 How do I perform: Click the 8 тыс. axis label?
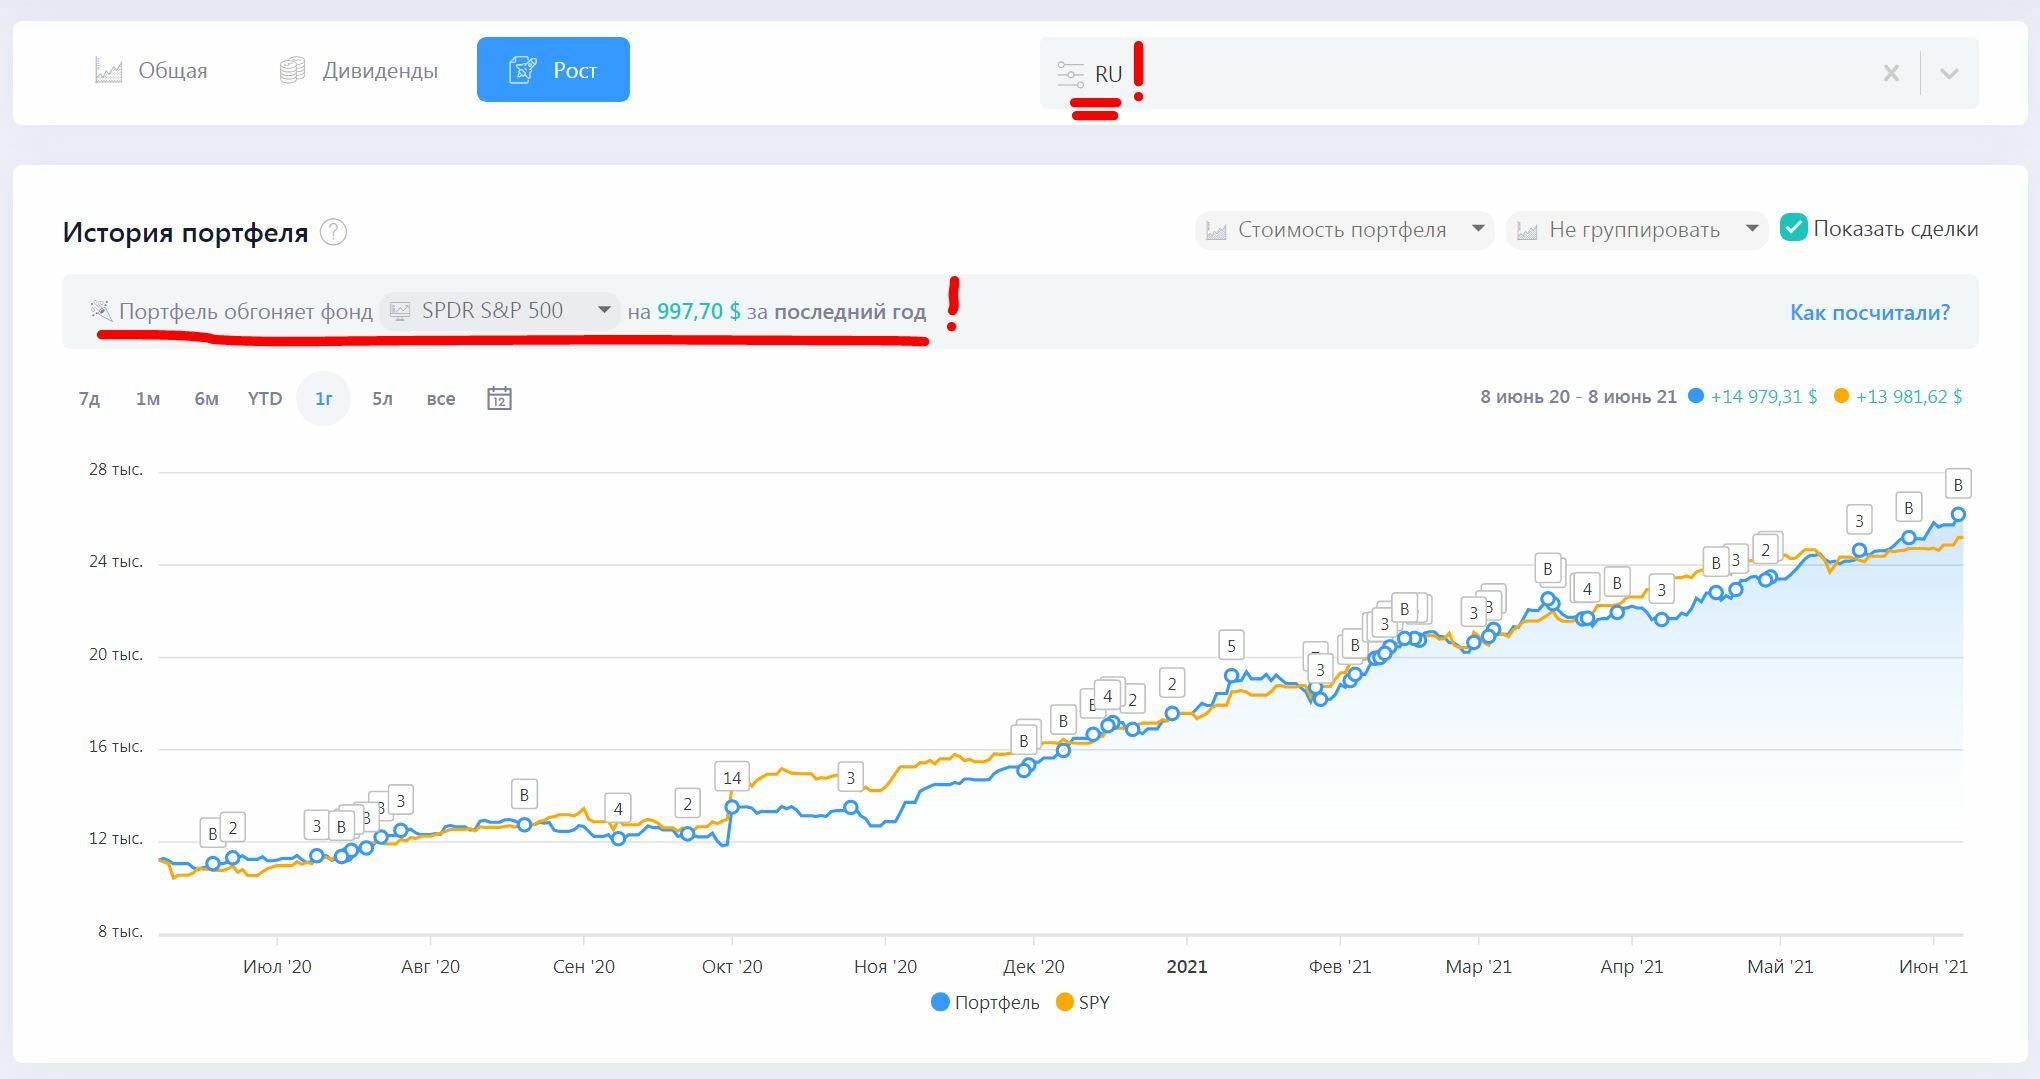tap(120, 931)
